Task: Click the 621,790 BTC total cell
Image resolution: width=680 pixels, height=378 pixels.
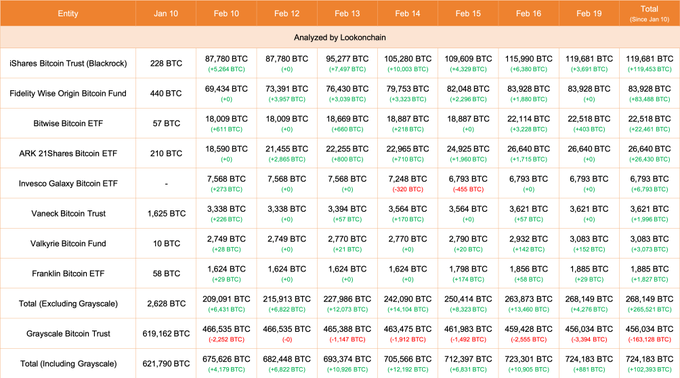Action: click(166, 364)
